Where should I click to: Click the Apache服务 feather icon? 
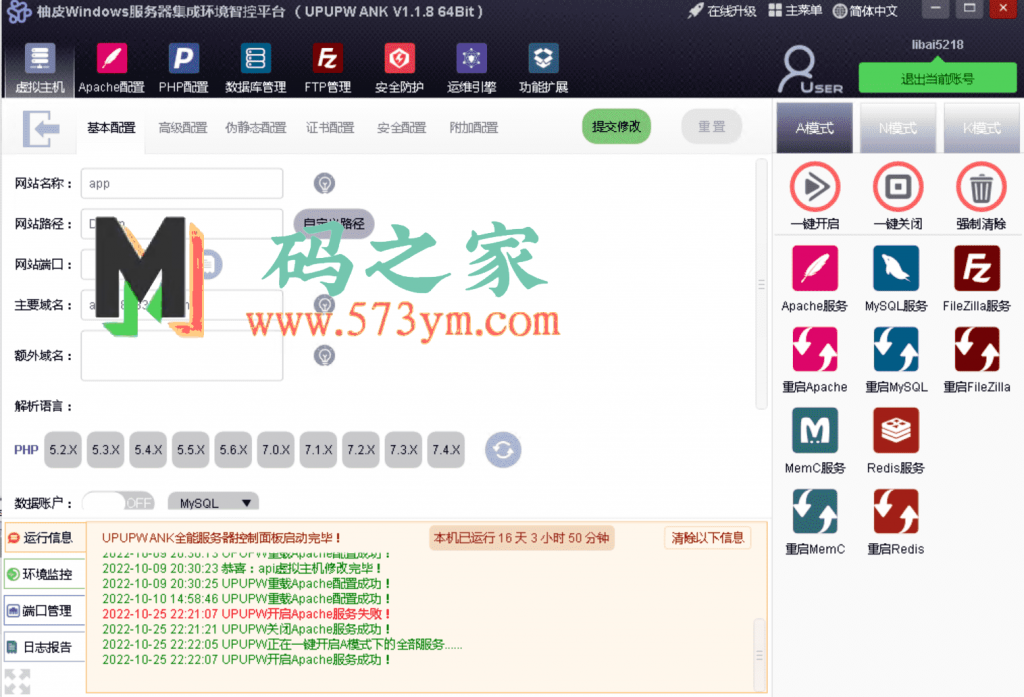[x=814, y=268]
